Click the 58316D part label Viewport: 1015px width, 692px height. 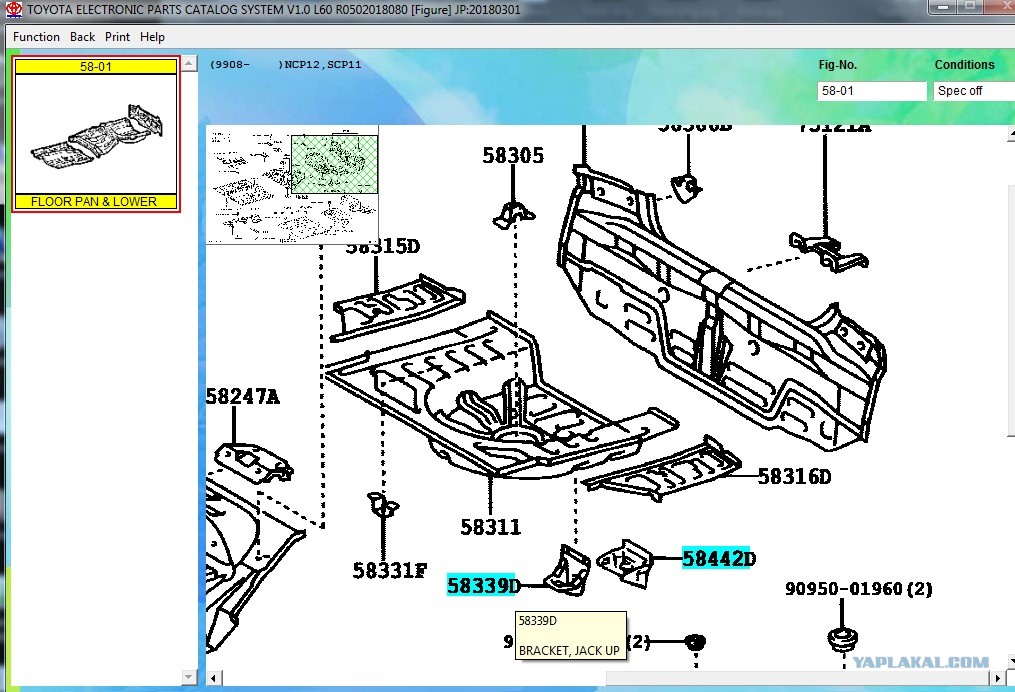(x=794, y=477)
